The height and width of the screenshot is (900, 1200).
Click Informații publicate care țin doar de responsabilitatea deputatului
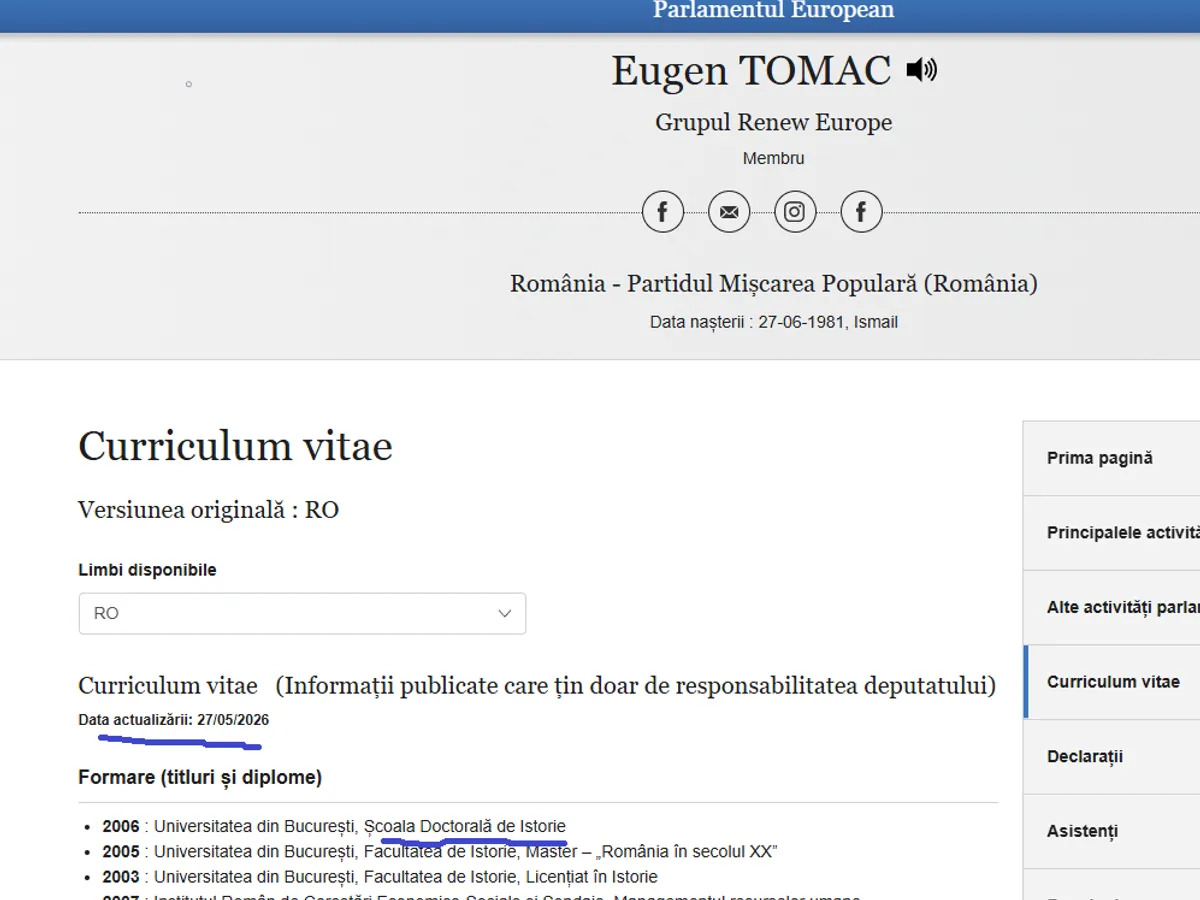pos(636,686)
